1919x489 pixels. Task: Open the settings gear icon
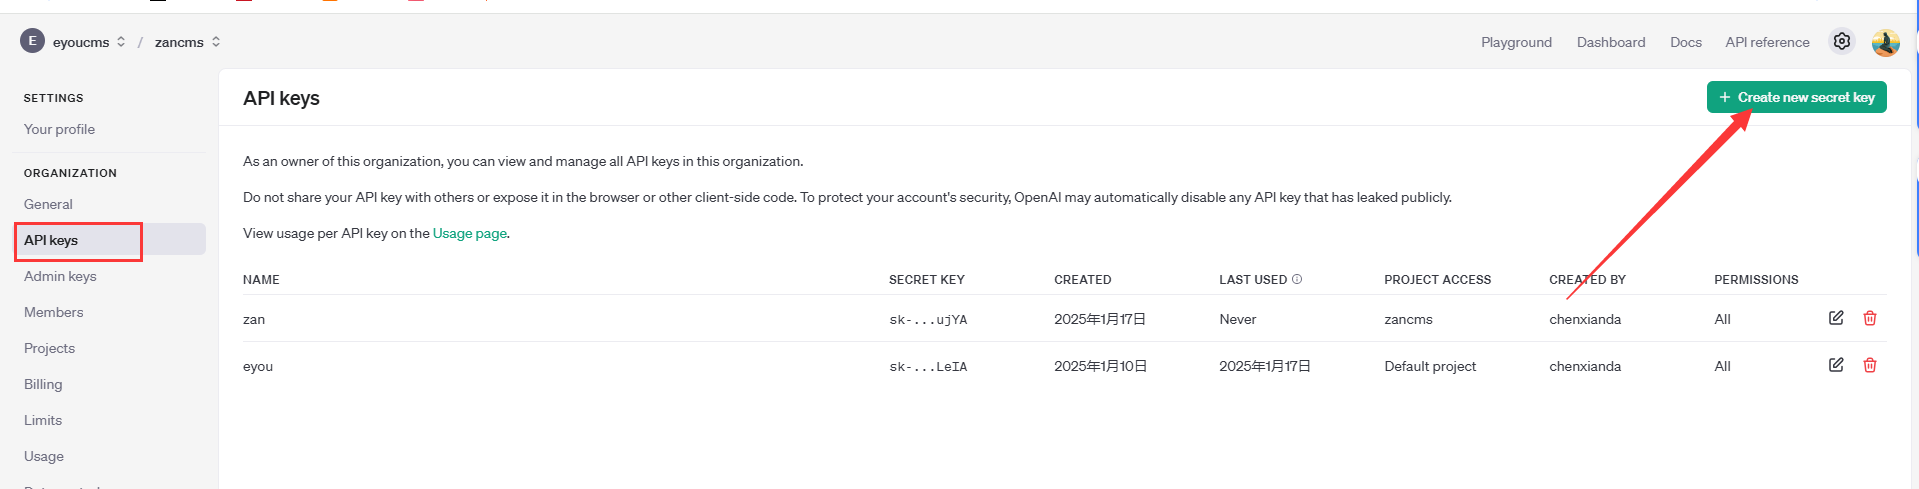[1841, 41]
